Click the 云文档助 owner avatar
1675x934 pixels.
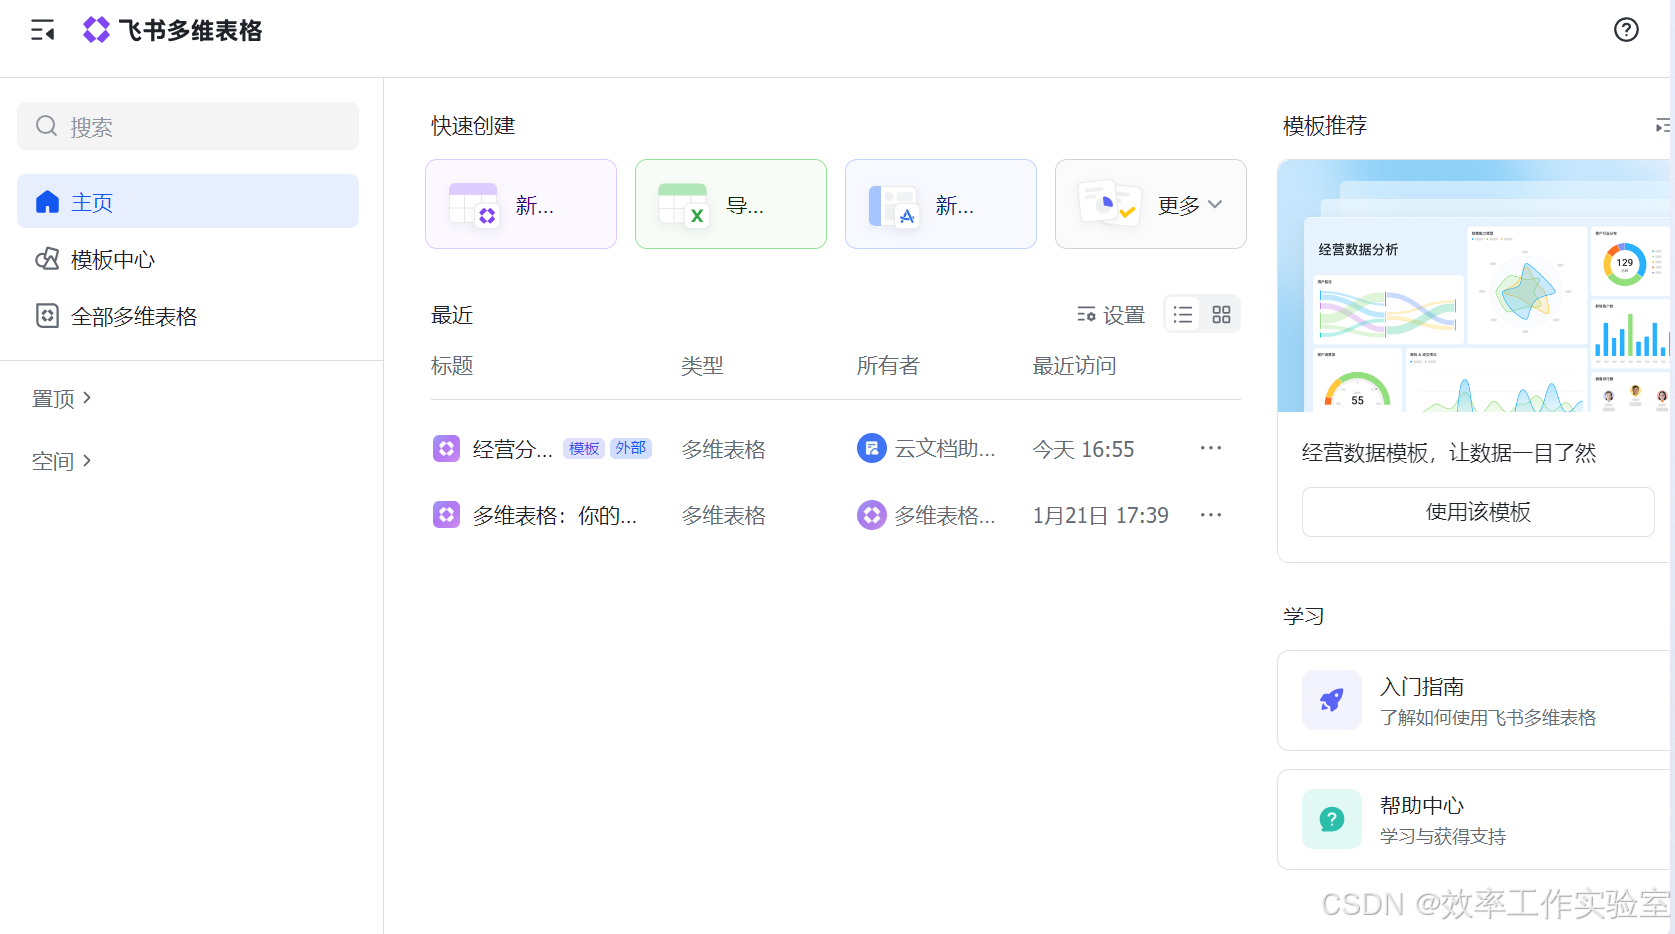872,448
